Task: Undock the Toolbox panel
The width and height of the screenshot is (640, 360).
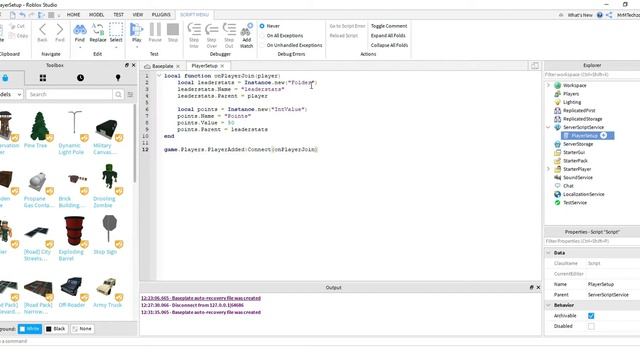Action: [x=127, y=65]
